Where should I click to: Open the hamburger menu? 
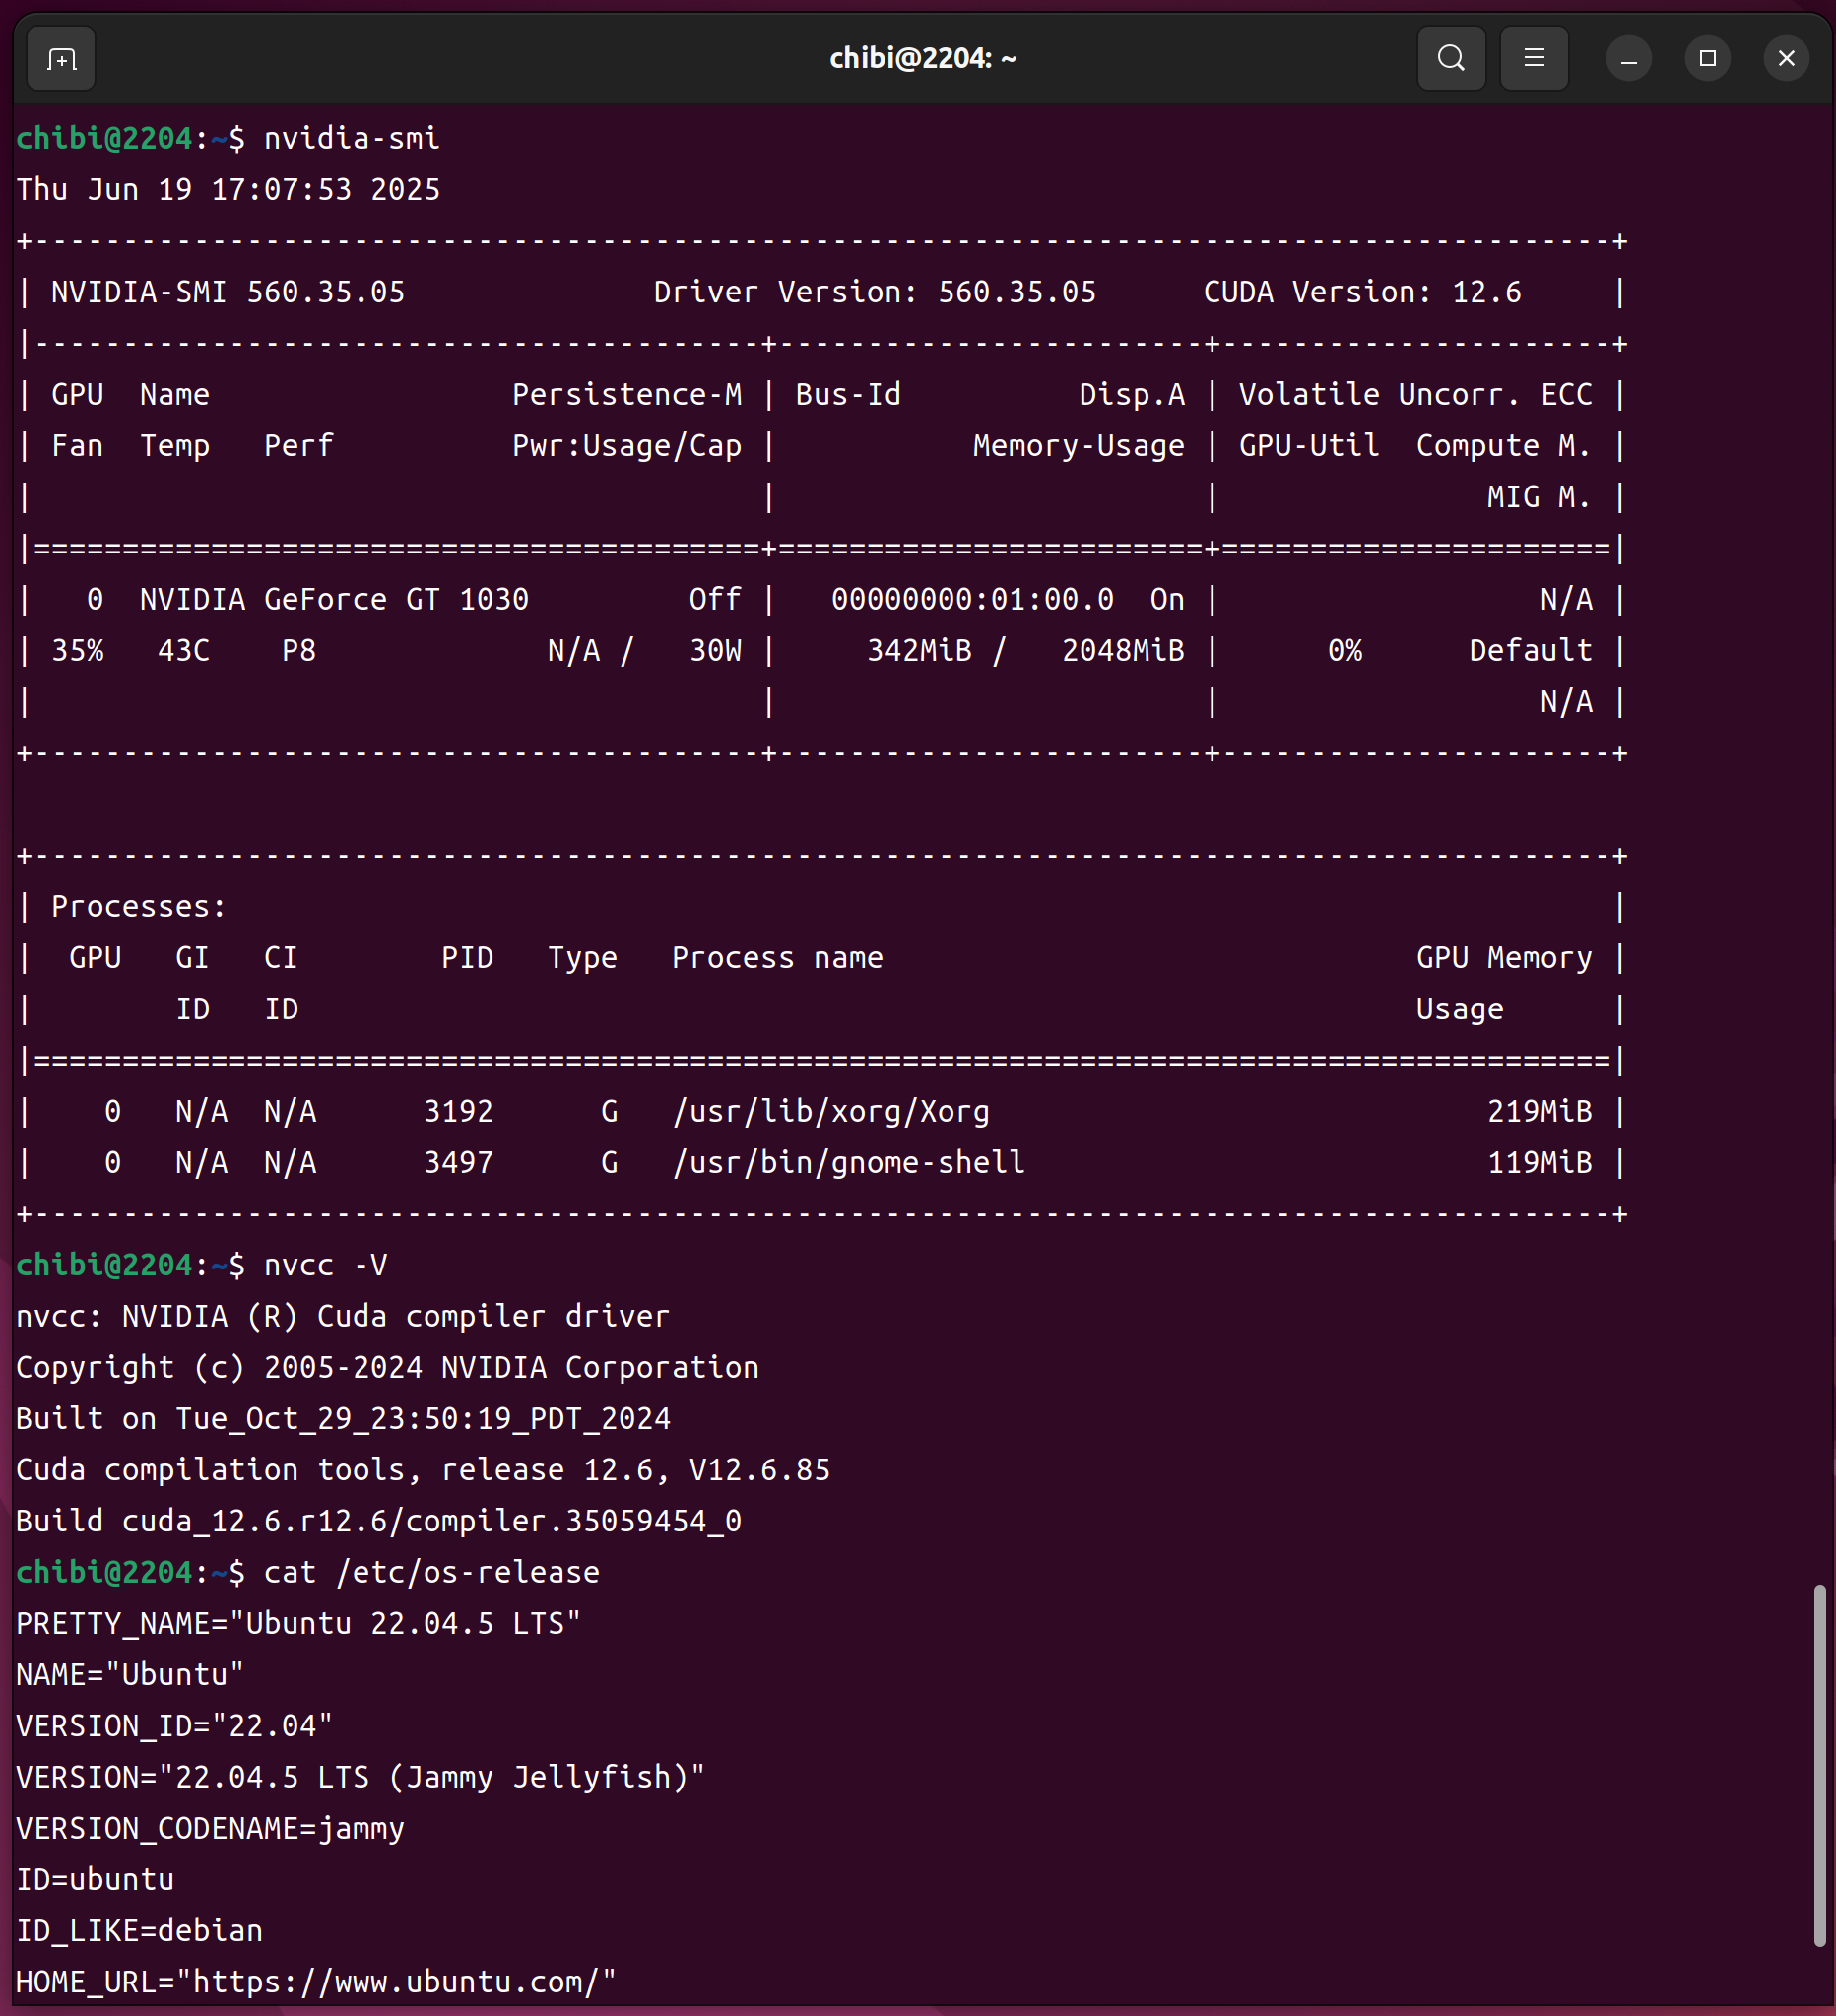tap(1533, 59)
